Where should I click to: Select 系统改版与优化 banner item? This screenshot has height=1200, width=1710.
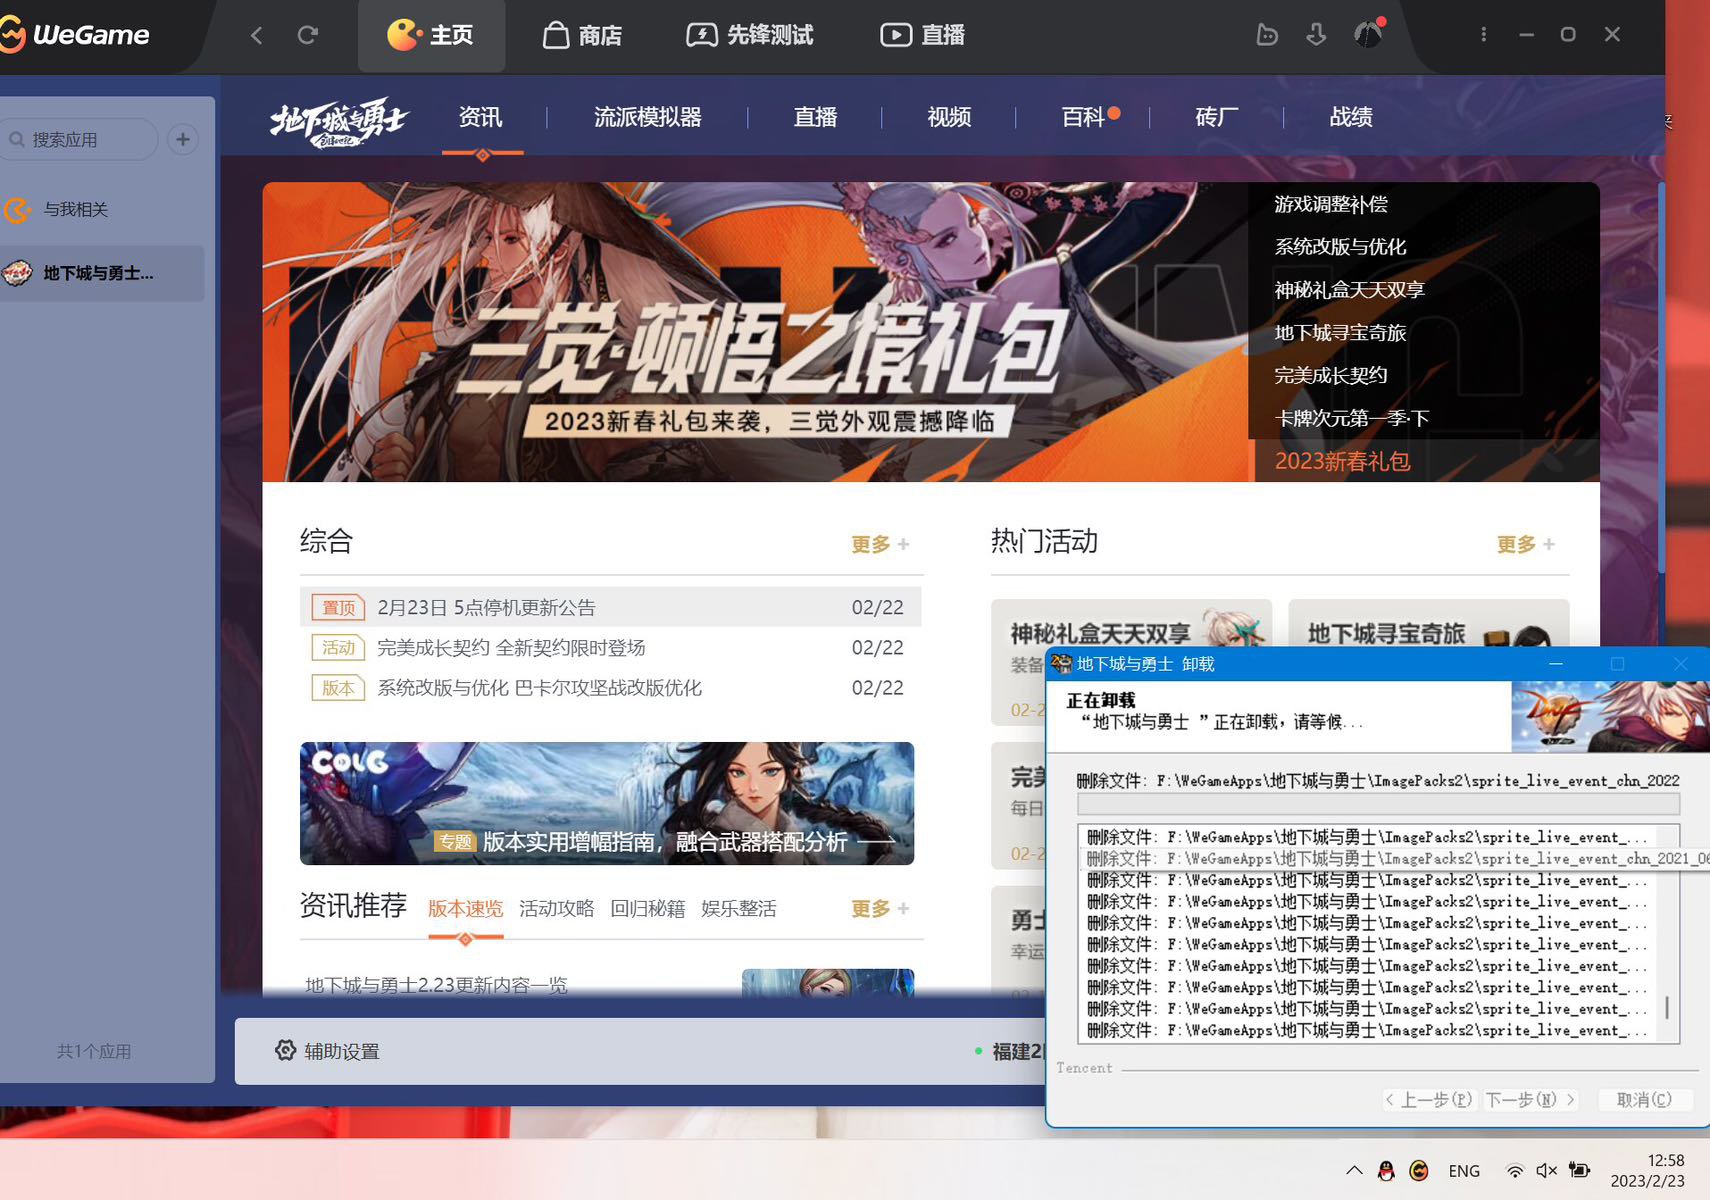[x=1340, y=247]
